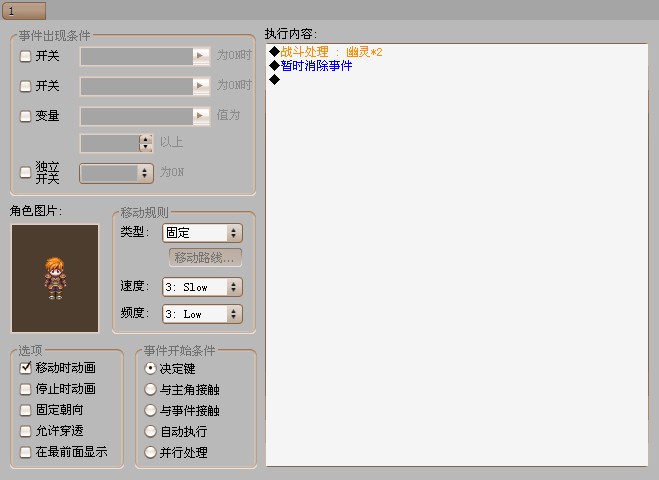Check the 固定朝向 option

click(x=26, y=410)
